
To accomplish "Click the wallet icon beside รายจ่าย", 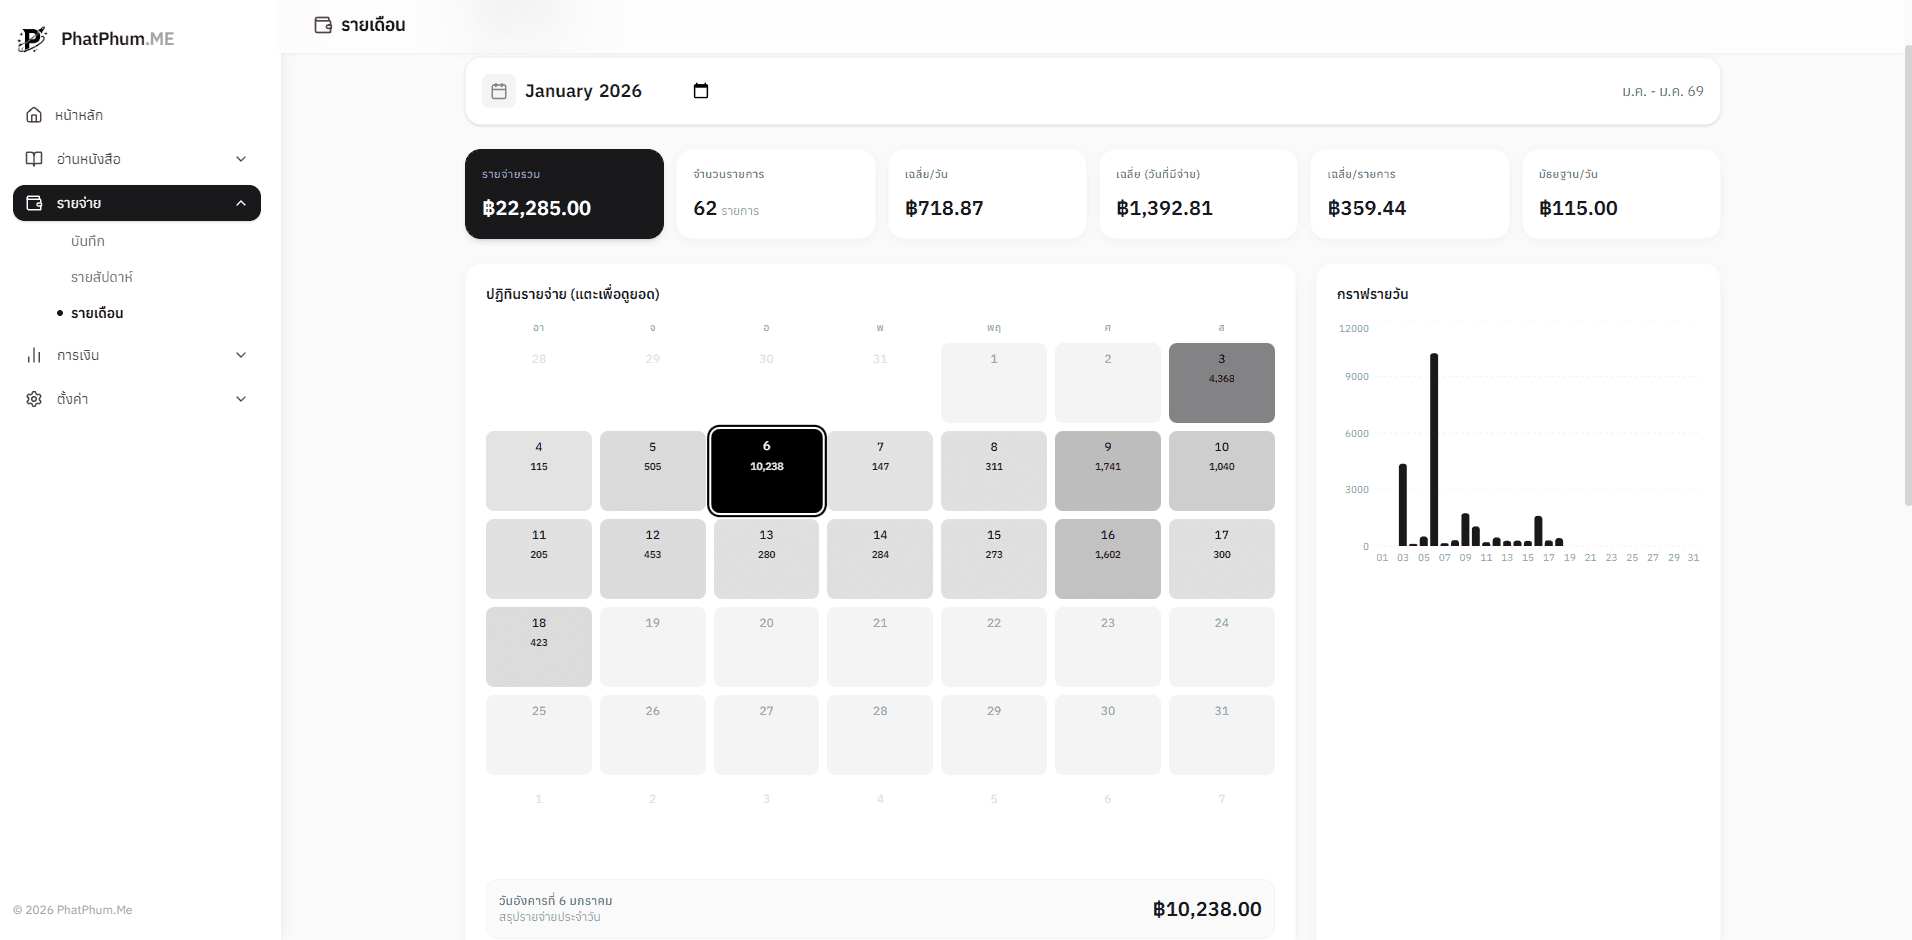I will [x=34, y=203].
